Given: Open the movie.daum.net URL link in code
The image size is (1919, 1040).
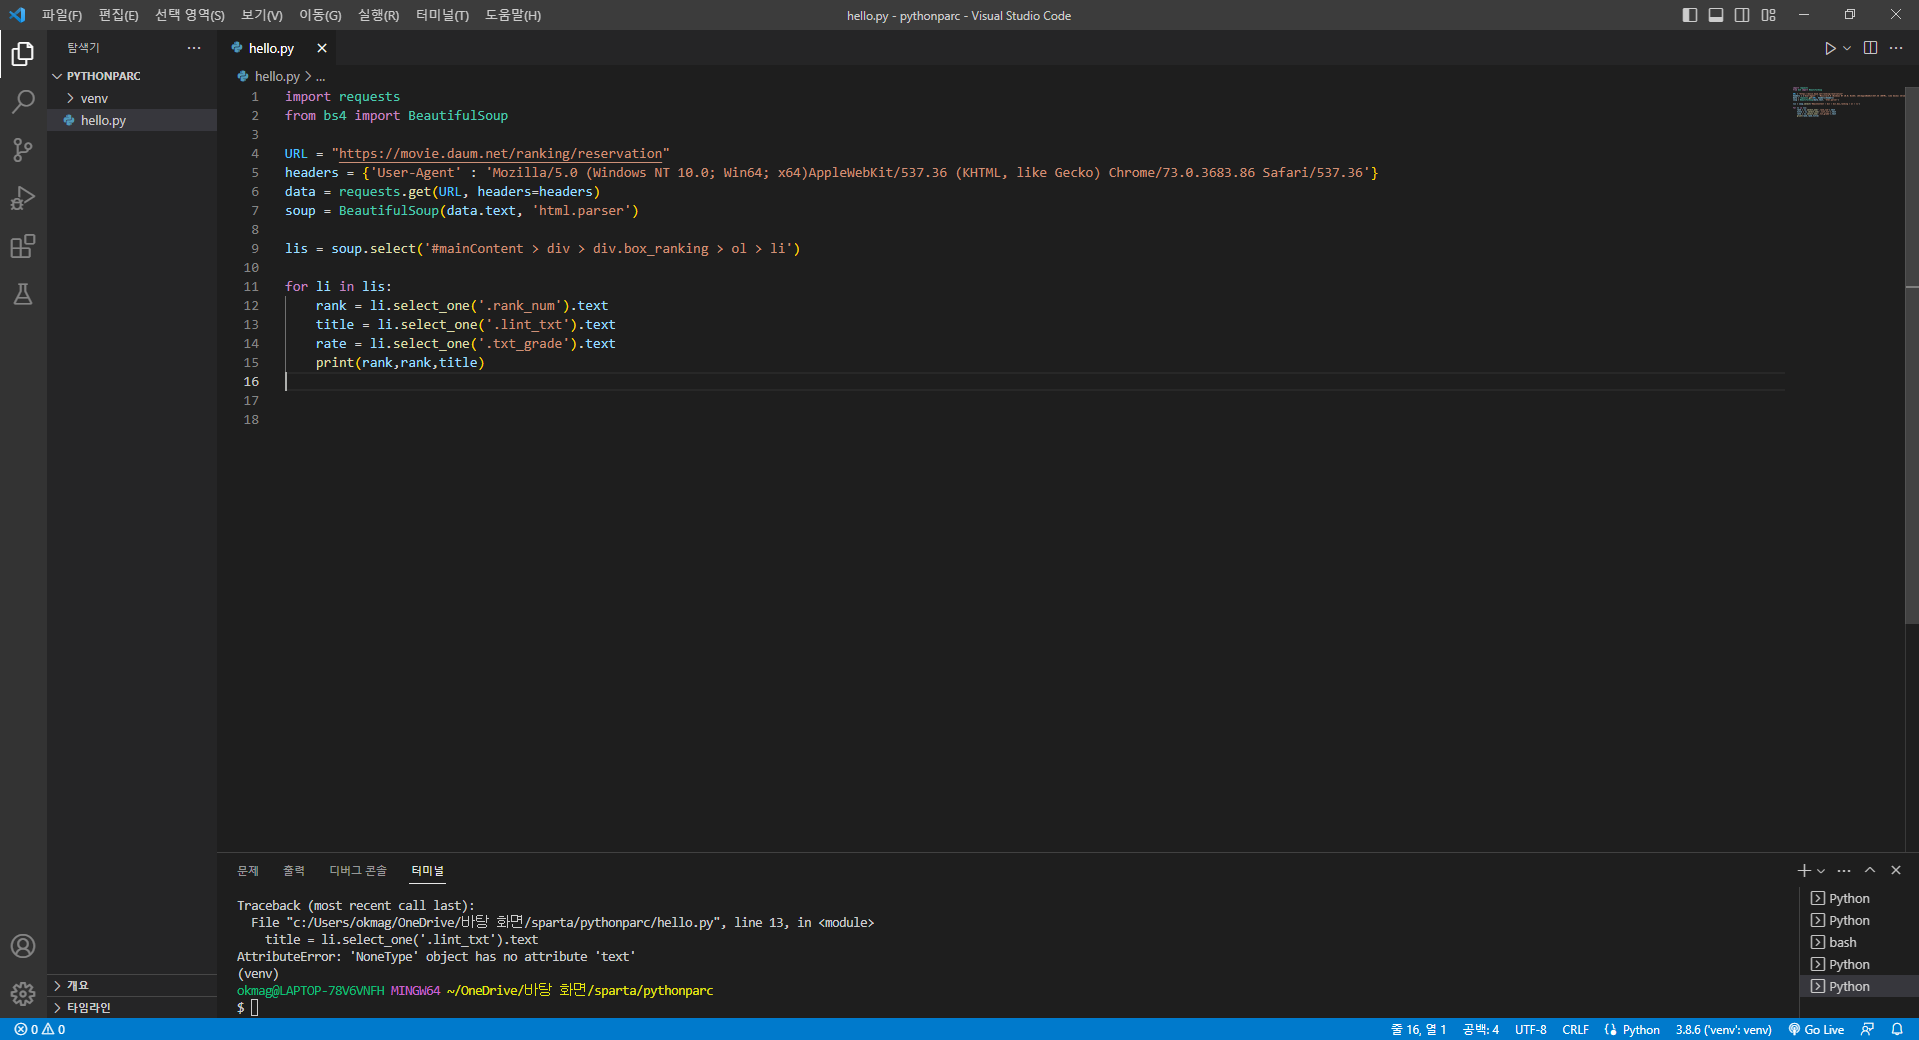Looking at the screenshot, I should coord(500,153).
